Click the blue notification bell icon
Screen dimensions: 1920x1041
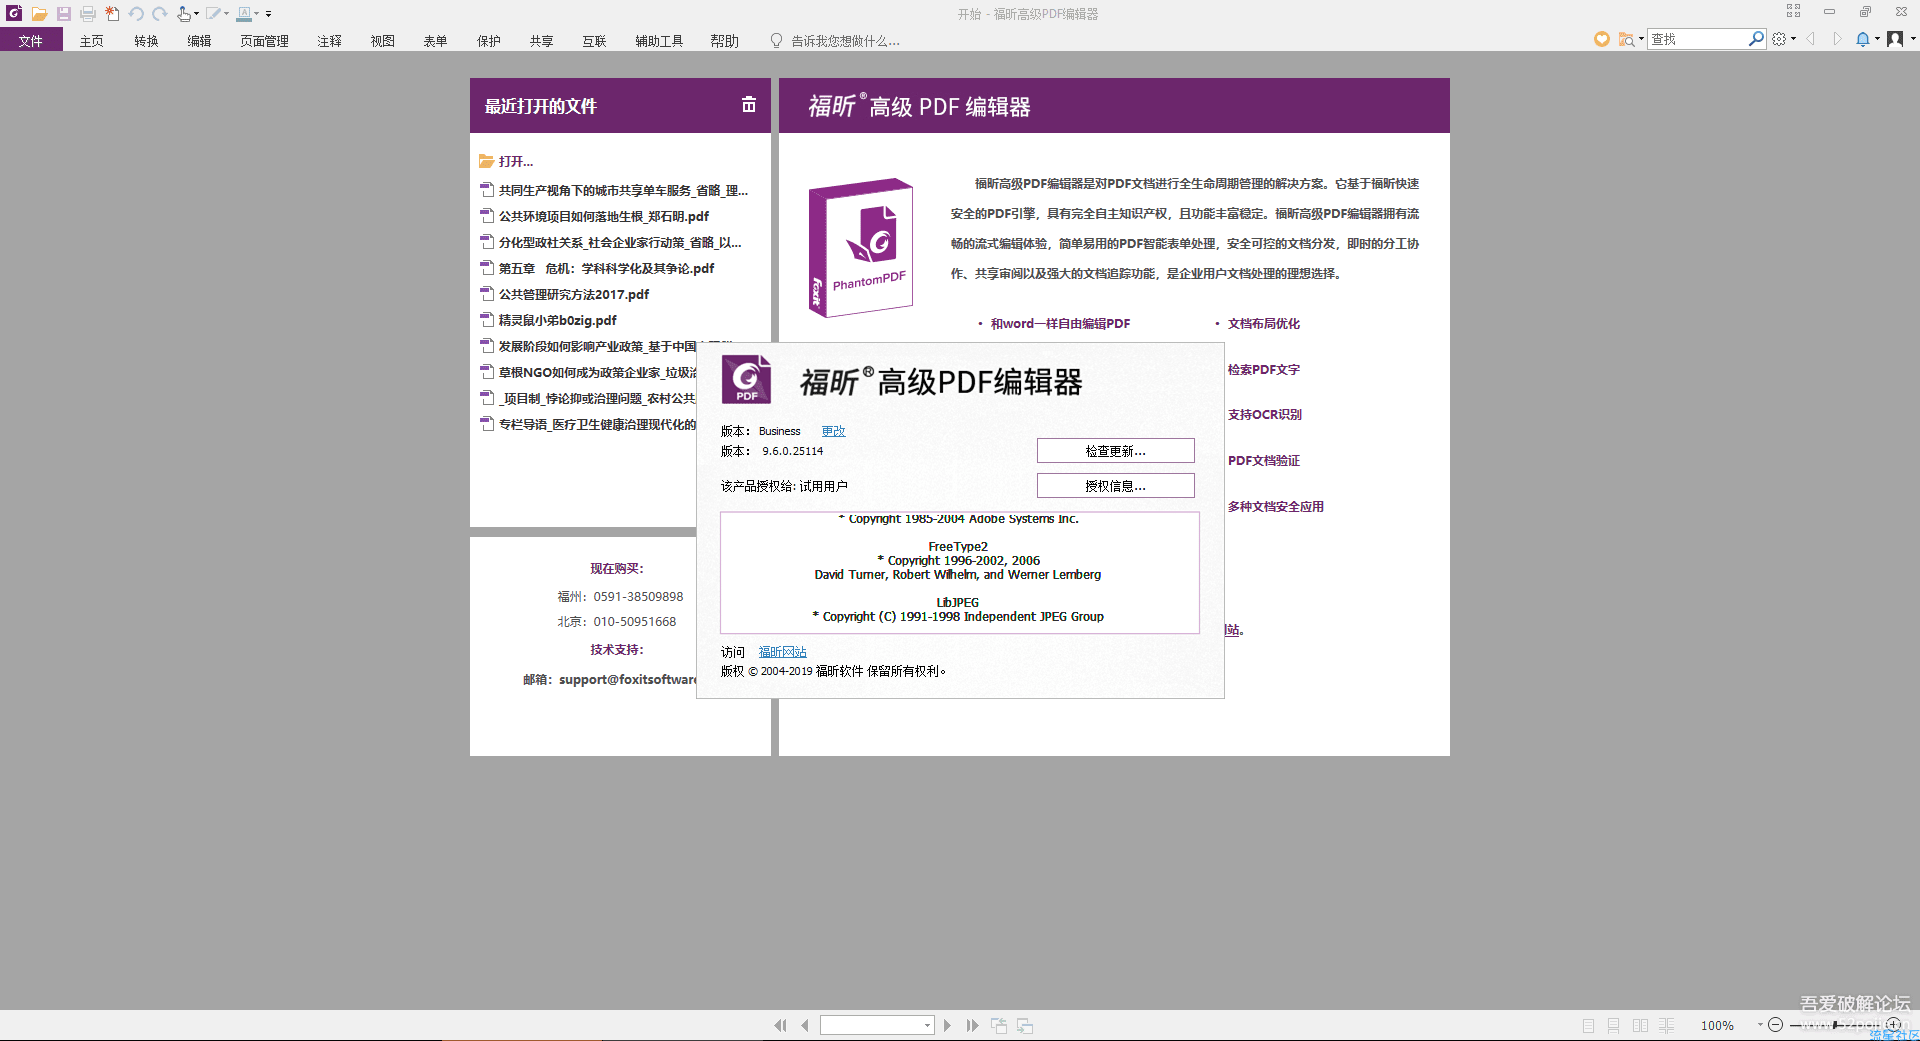point(1862,39)
